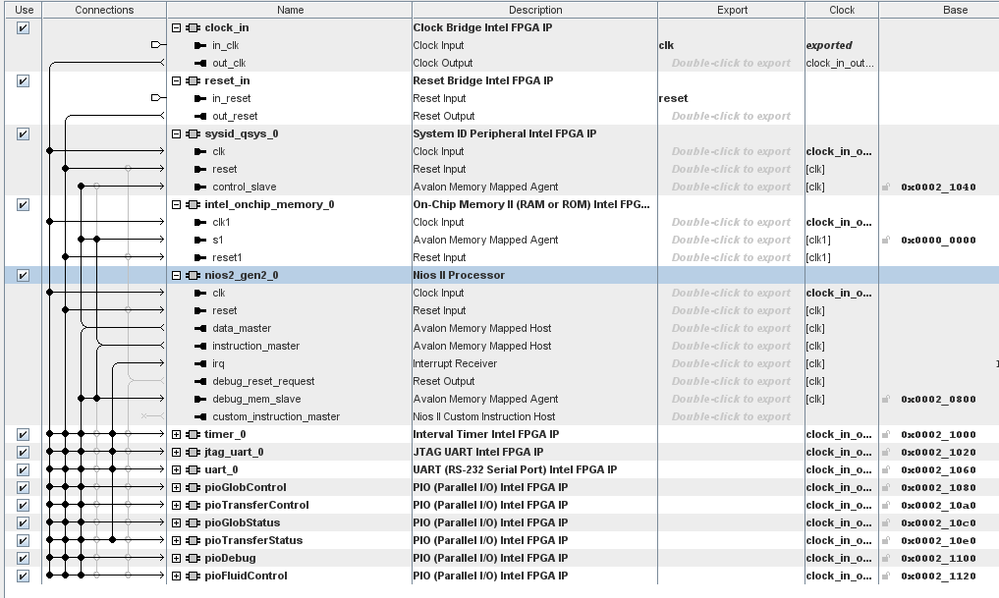Collapse the reset_in component tree
This screenshot has height=598, width=999.
pos(176,80)
